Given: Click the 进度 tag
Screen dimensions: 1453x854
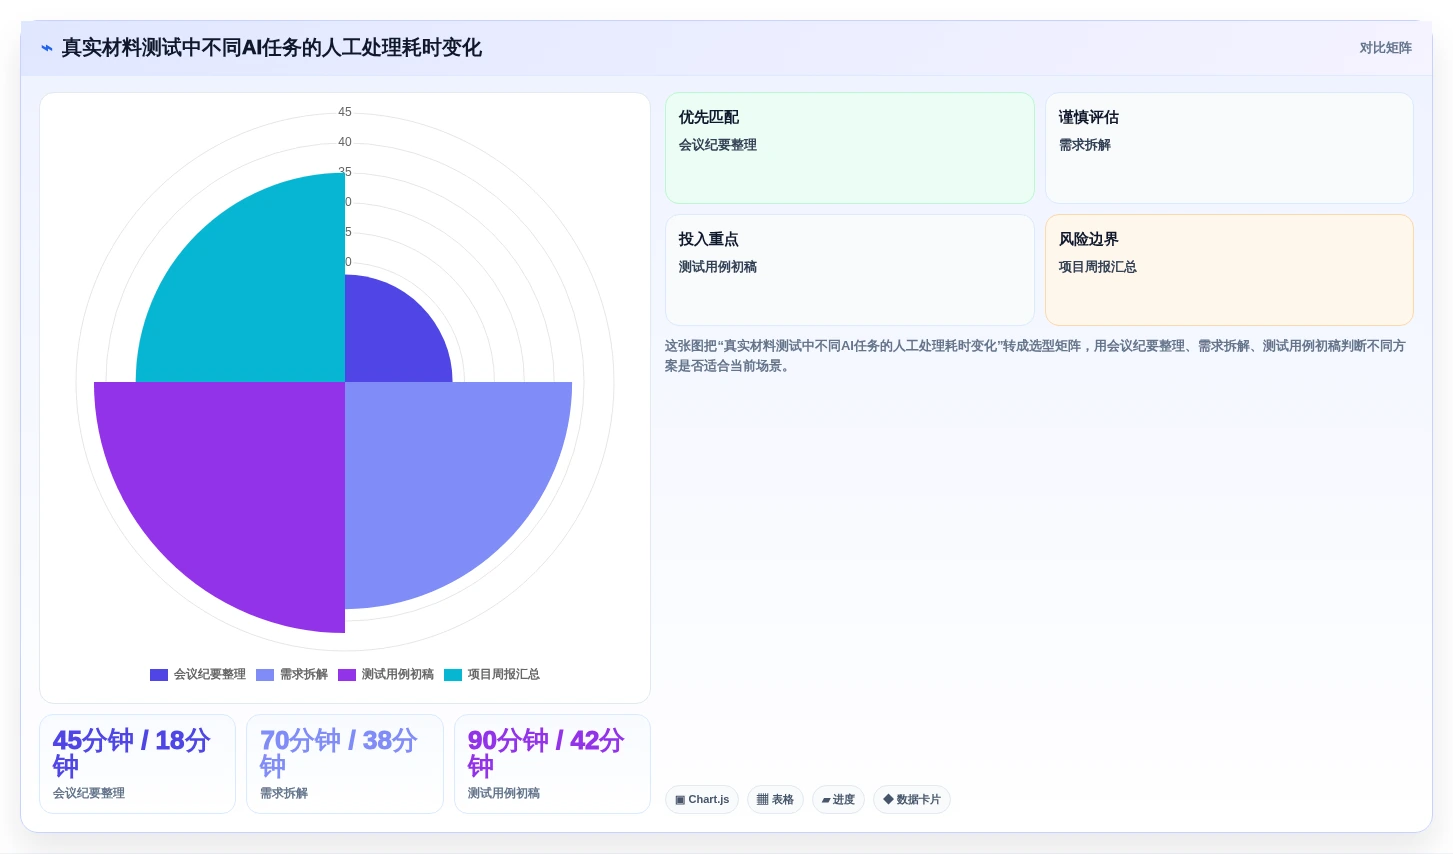Looking at the screenshot, I should coord(838,800).
